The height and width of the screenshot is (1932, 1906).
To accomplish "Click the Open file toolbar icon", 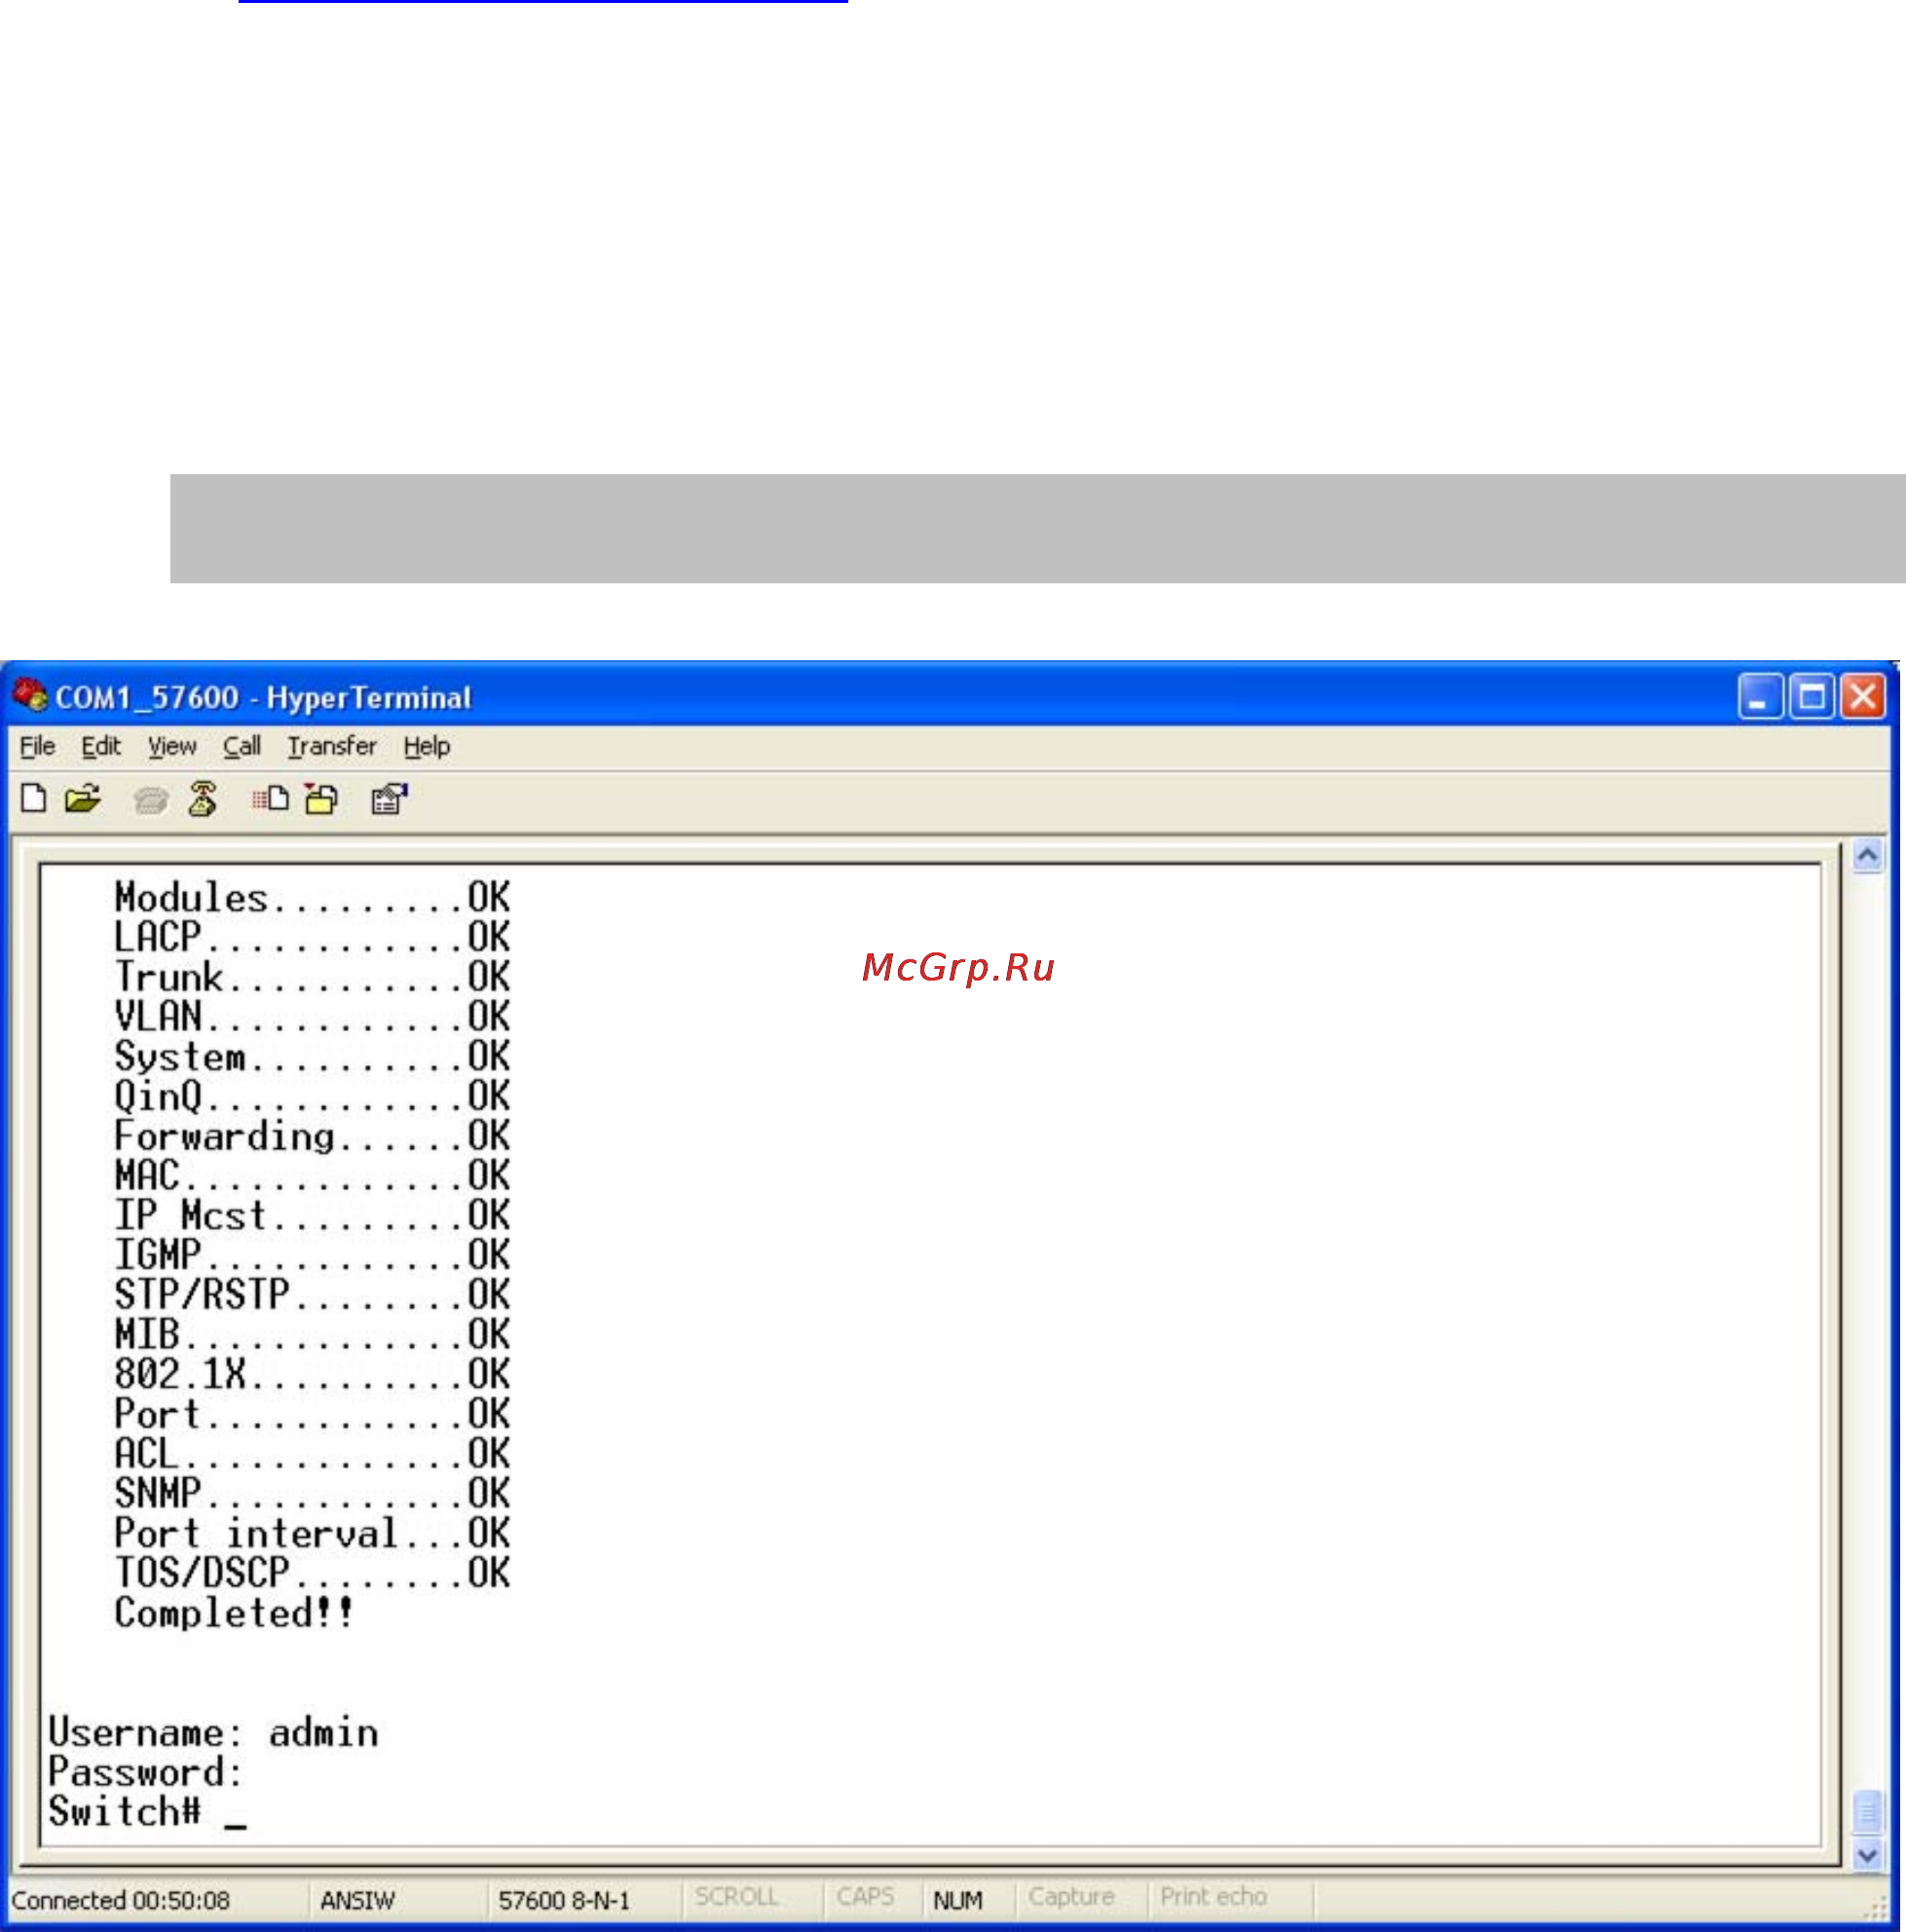I will [83, 798].
